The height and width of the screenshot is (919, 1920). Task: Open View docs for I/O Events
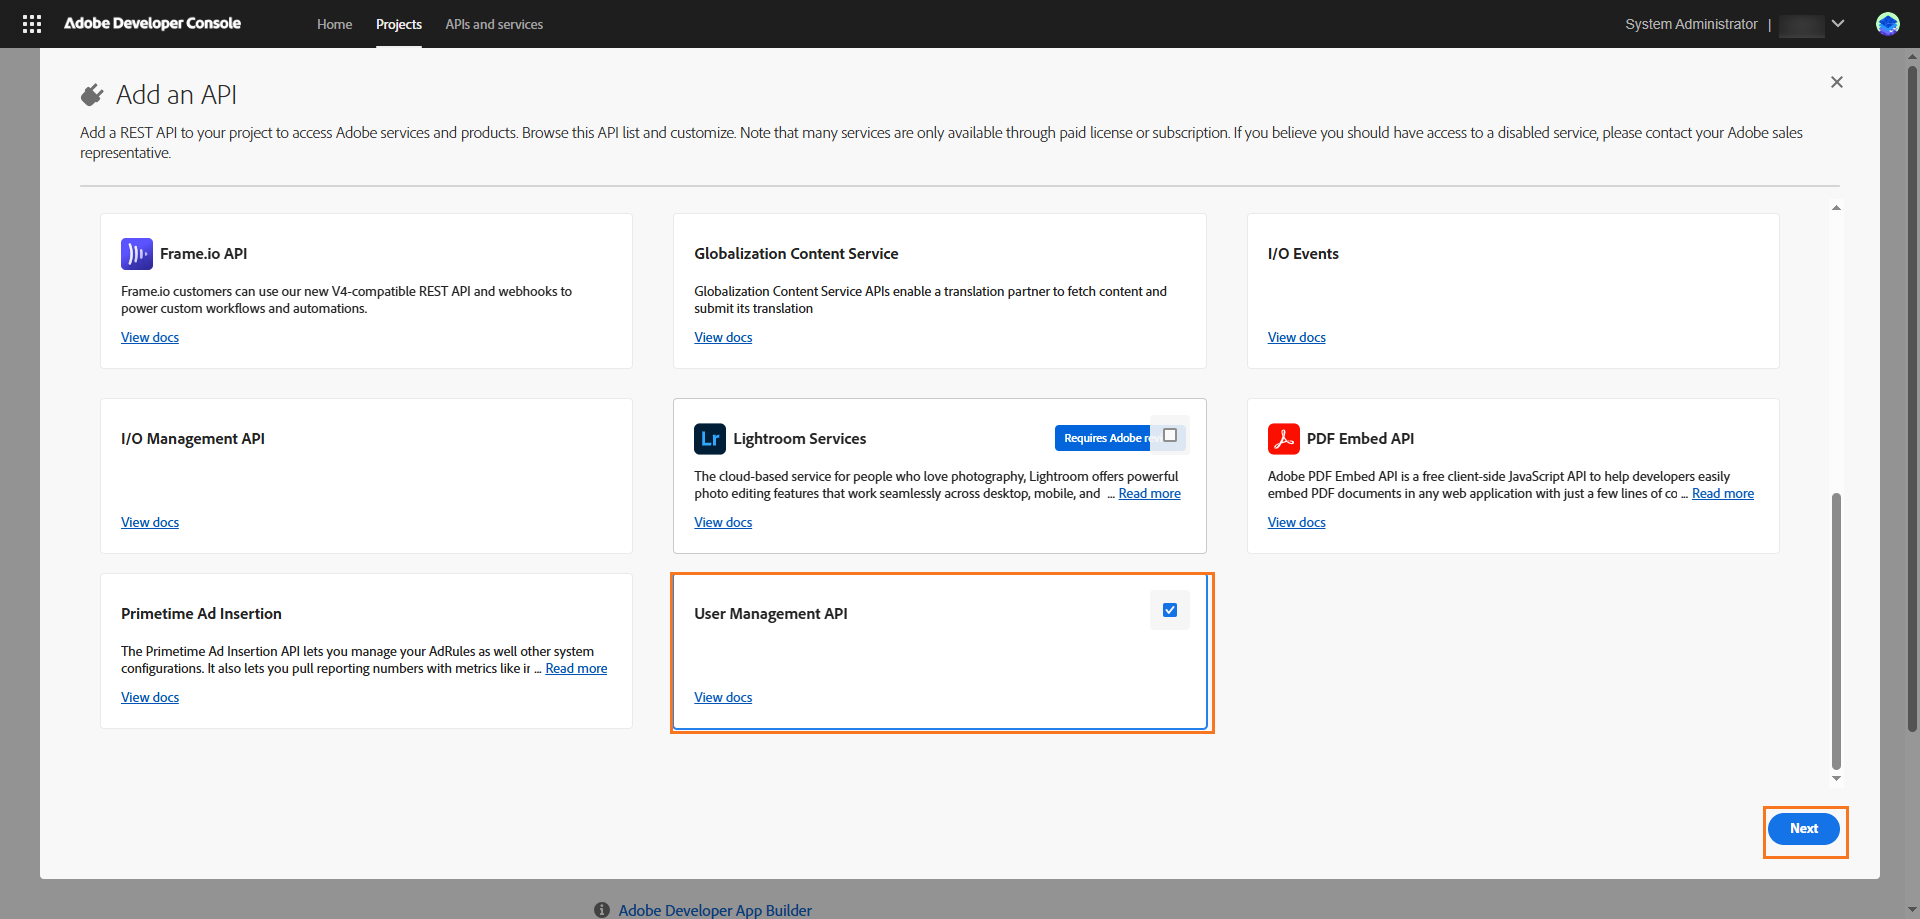(x=1297, y=337)
